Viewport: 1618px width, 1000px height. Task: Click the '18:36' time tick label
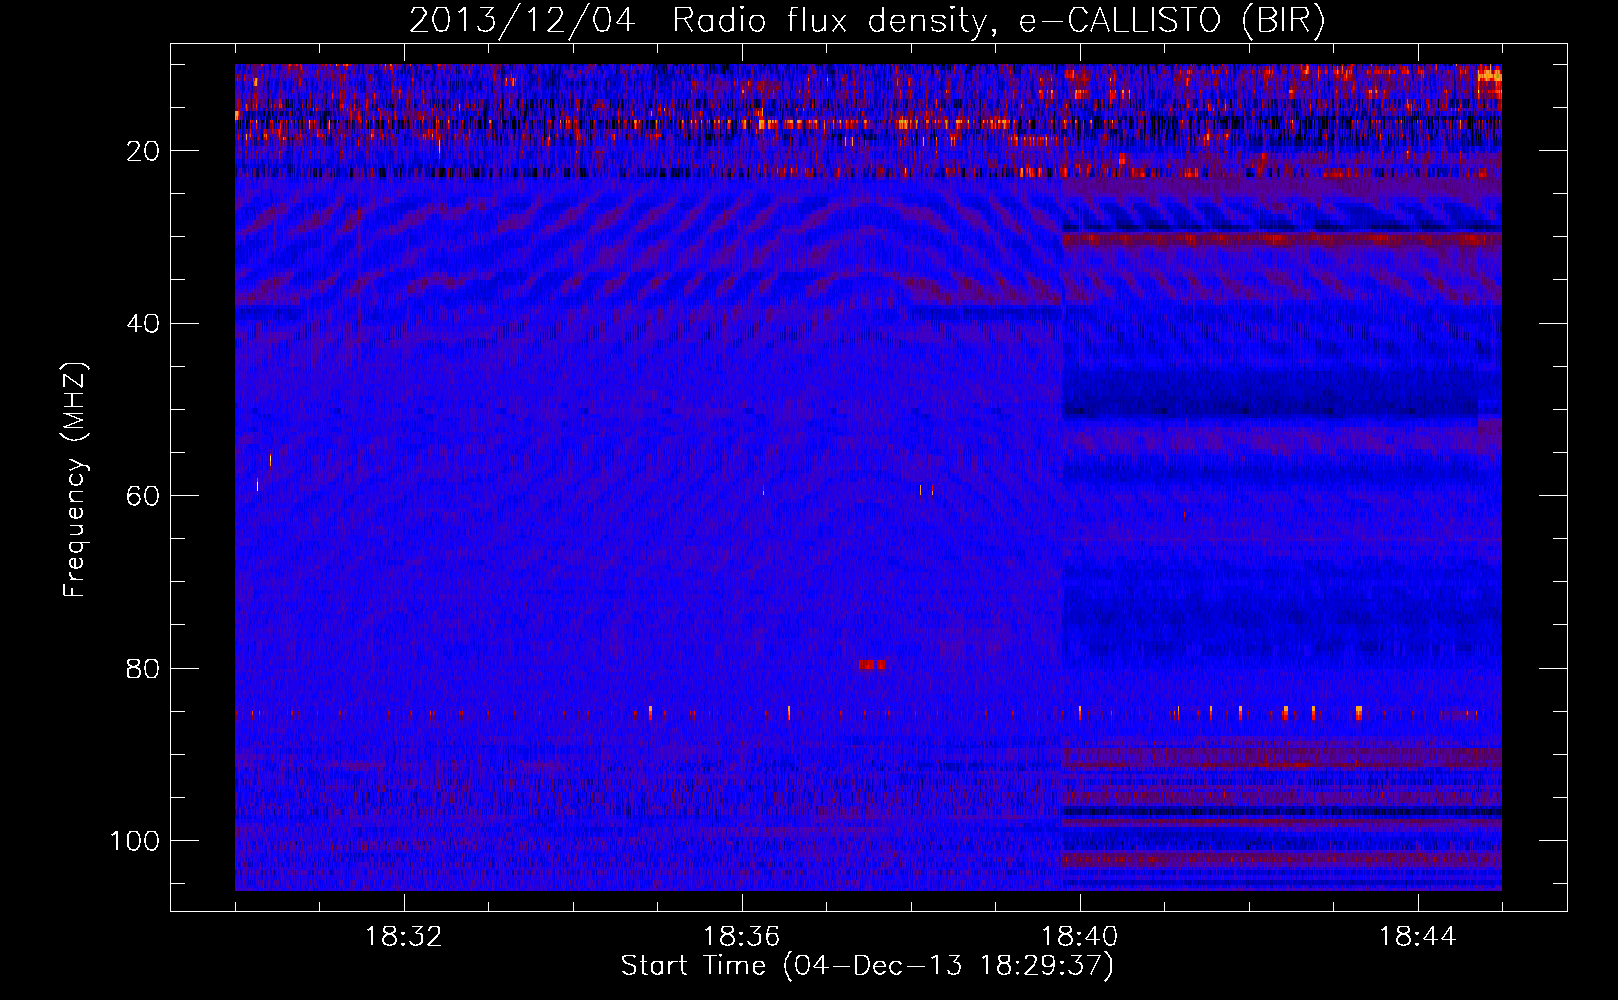(x=742, y=937)
